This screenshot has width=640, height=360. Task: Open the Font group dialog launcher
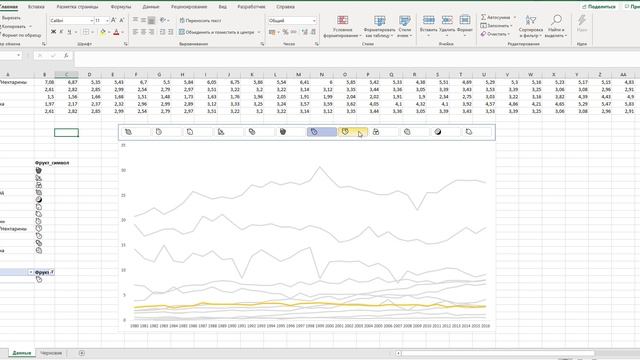point(126,44)
